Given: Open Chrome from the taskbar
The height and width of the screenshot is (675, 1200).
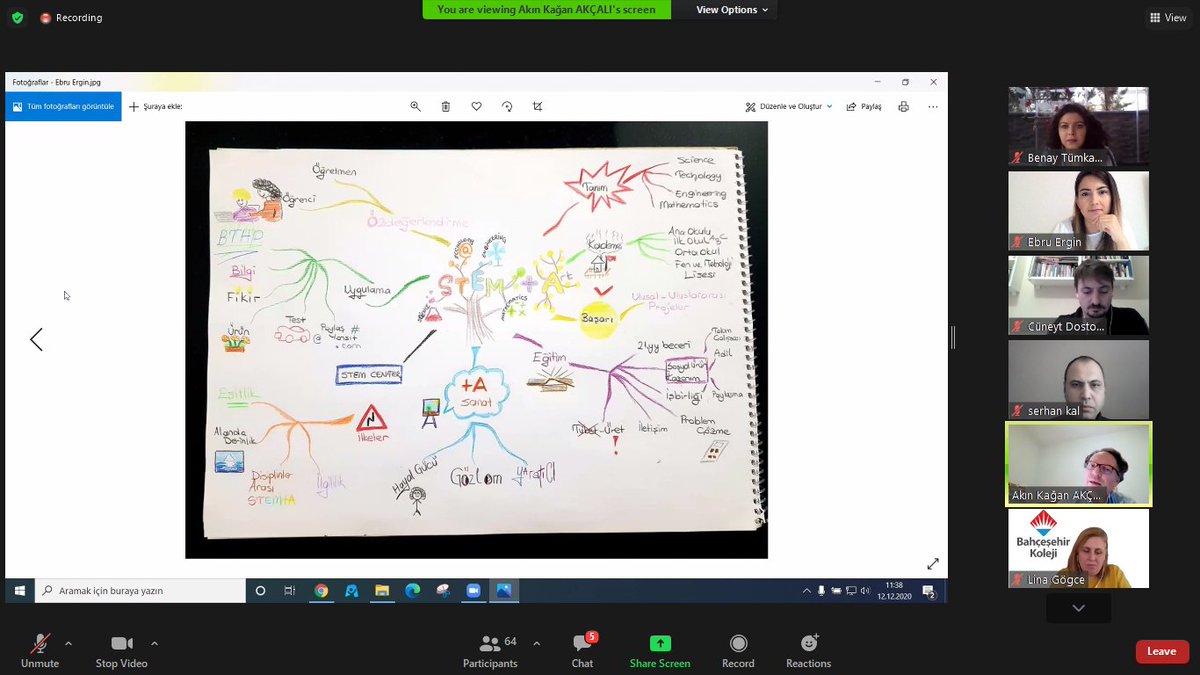Looking at the screenshot, I should 321,591.
